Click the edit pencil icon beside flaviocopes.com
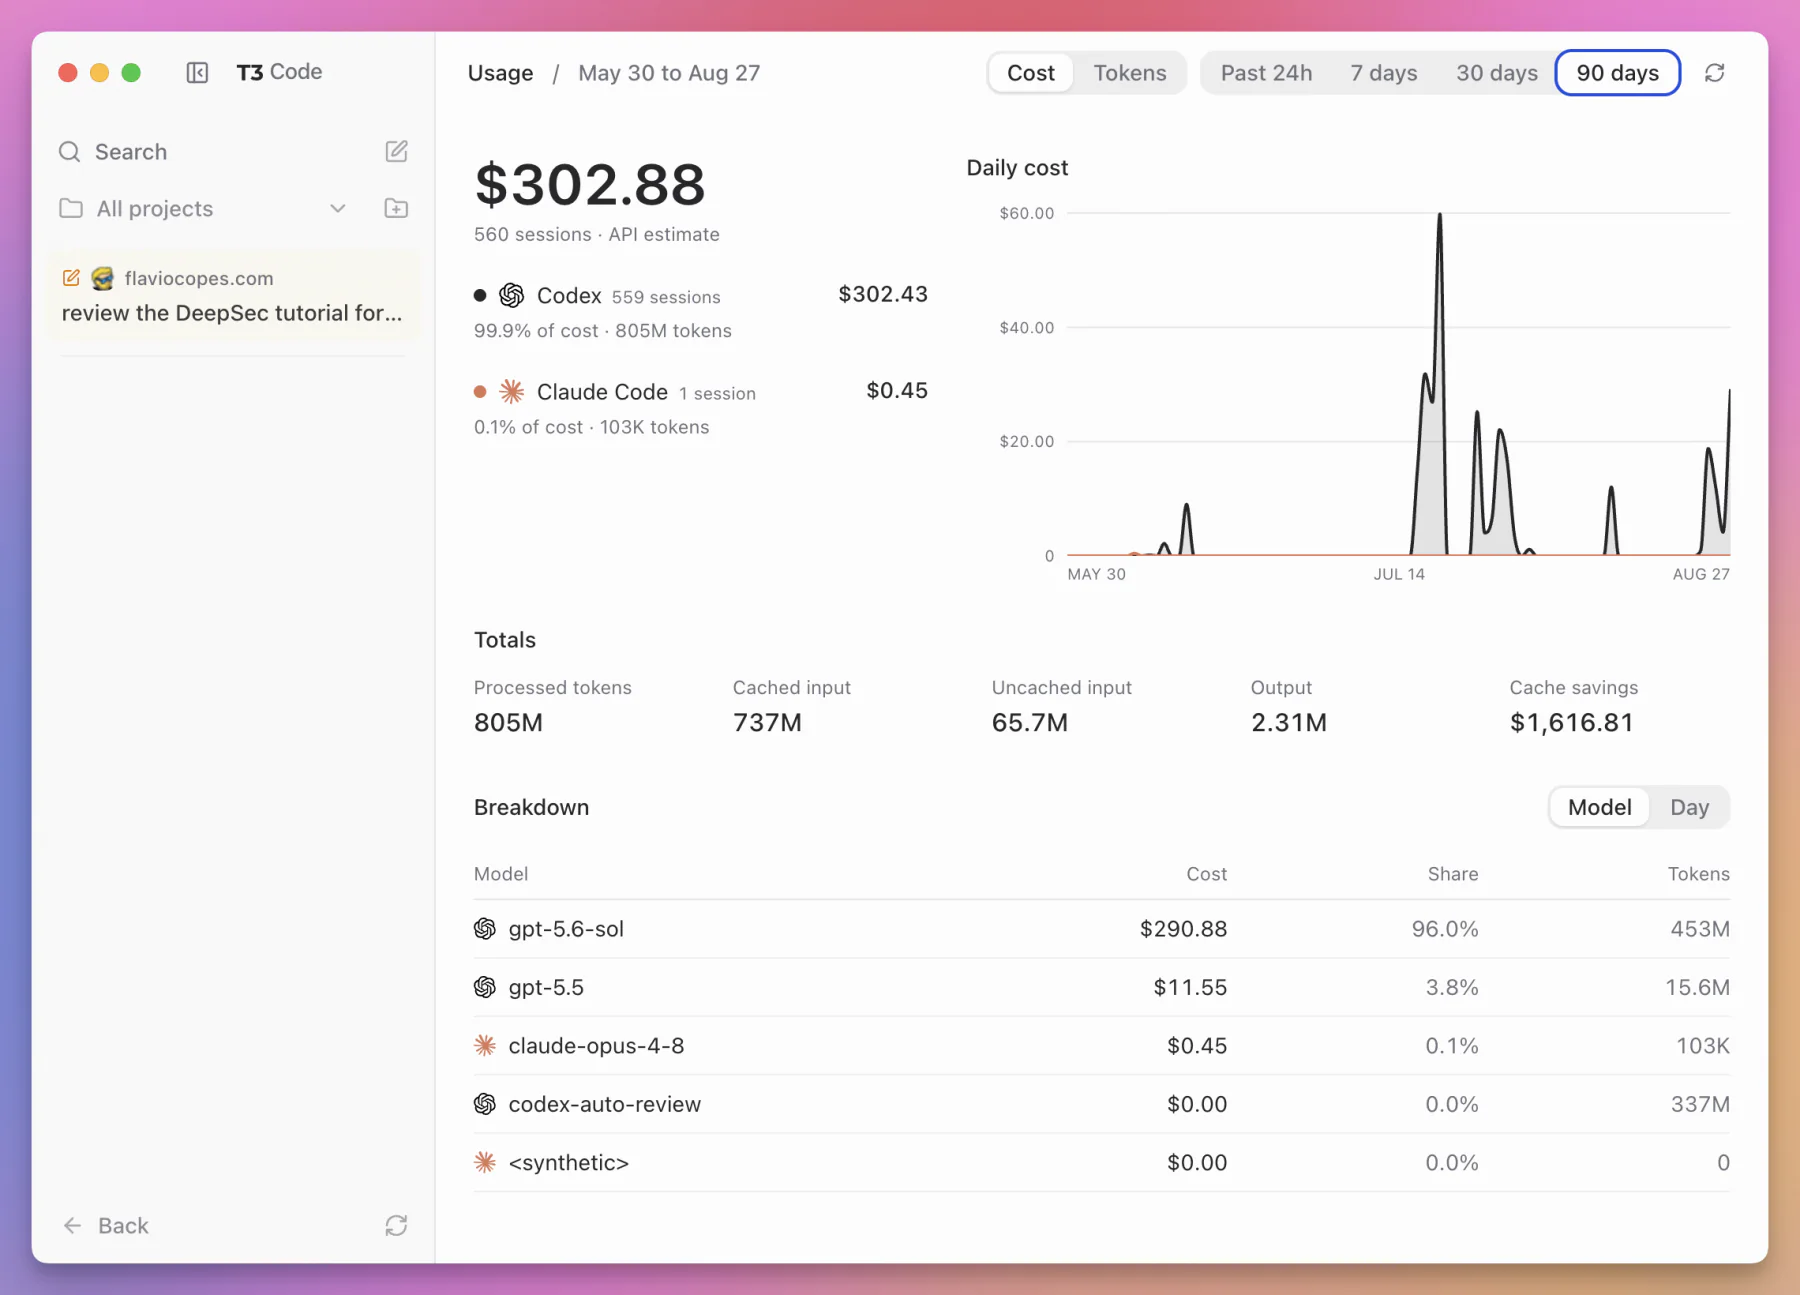Screen dimensions: 1800x1295 click(x=71, y=278)
